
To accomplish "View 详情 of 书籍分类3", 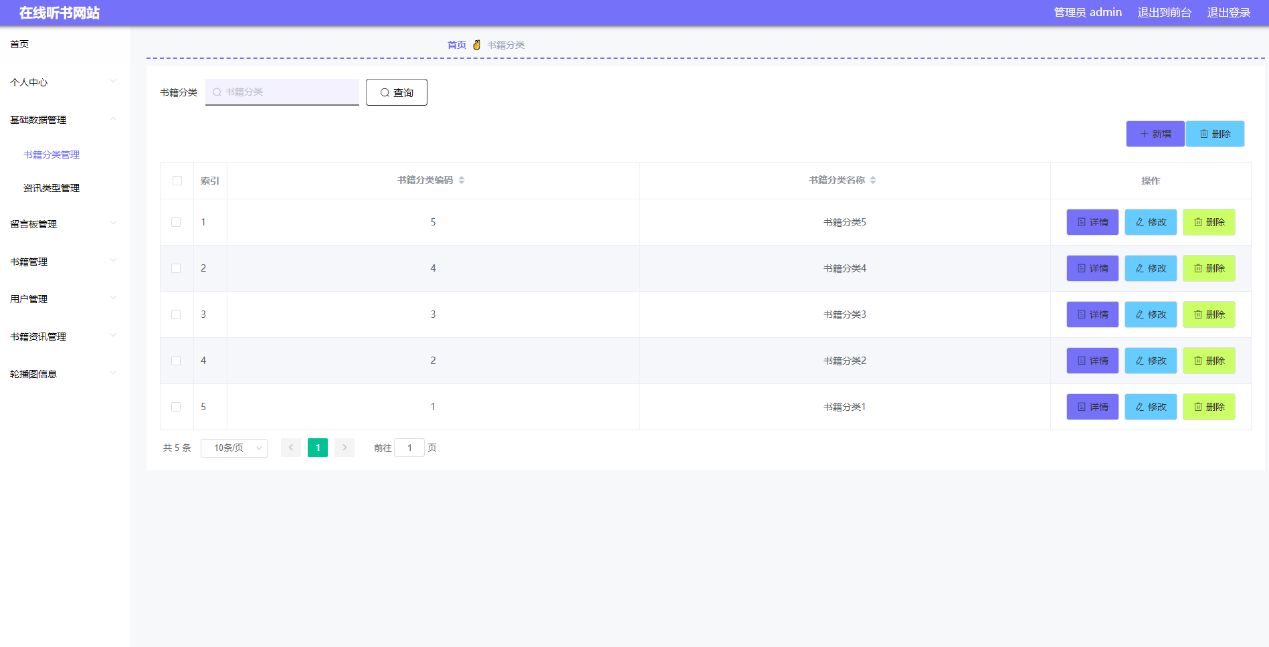I will 1093,314.
